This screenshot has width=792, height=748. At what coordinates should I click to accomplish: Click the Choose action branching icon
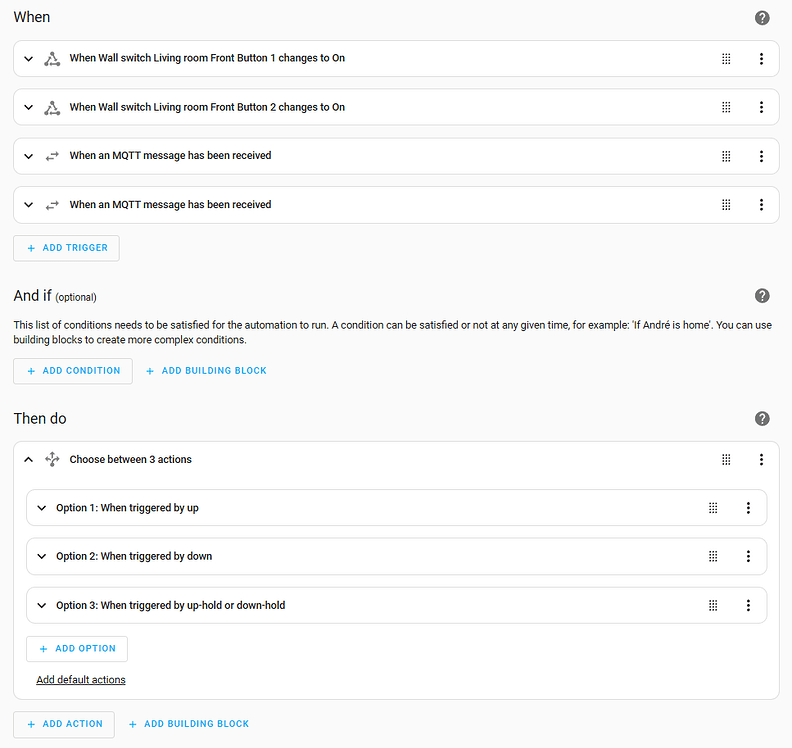52,460
